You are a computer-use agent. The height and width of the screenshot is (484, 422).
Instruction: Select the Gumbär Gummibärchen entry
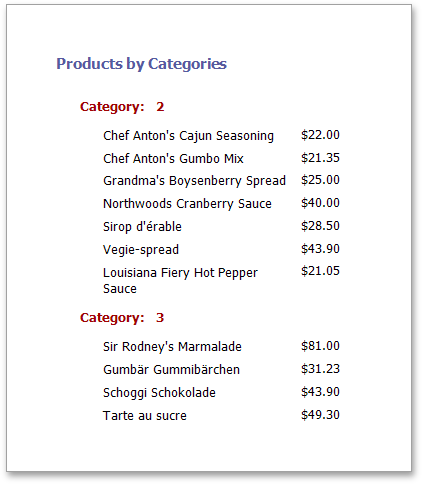click(171, 370)
